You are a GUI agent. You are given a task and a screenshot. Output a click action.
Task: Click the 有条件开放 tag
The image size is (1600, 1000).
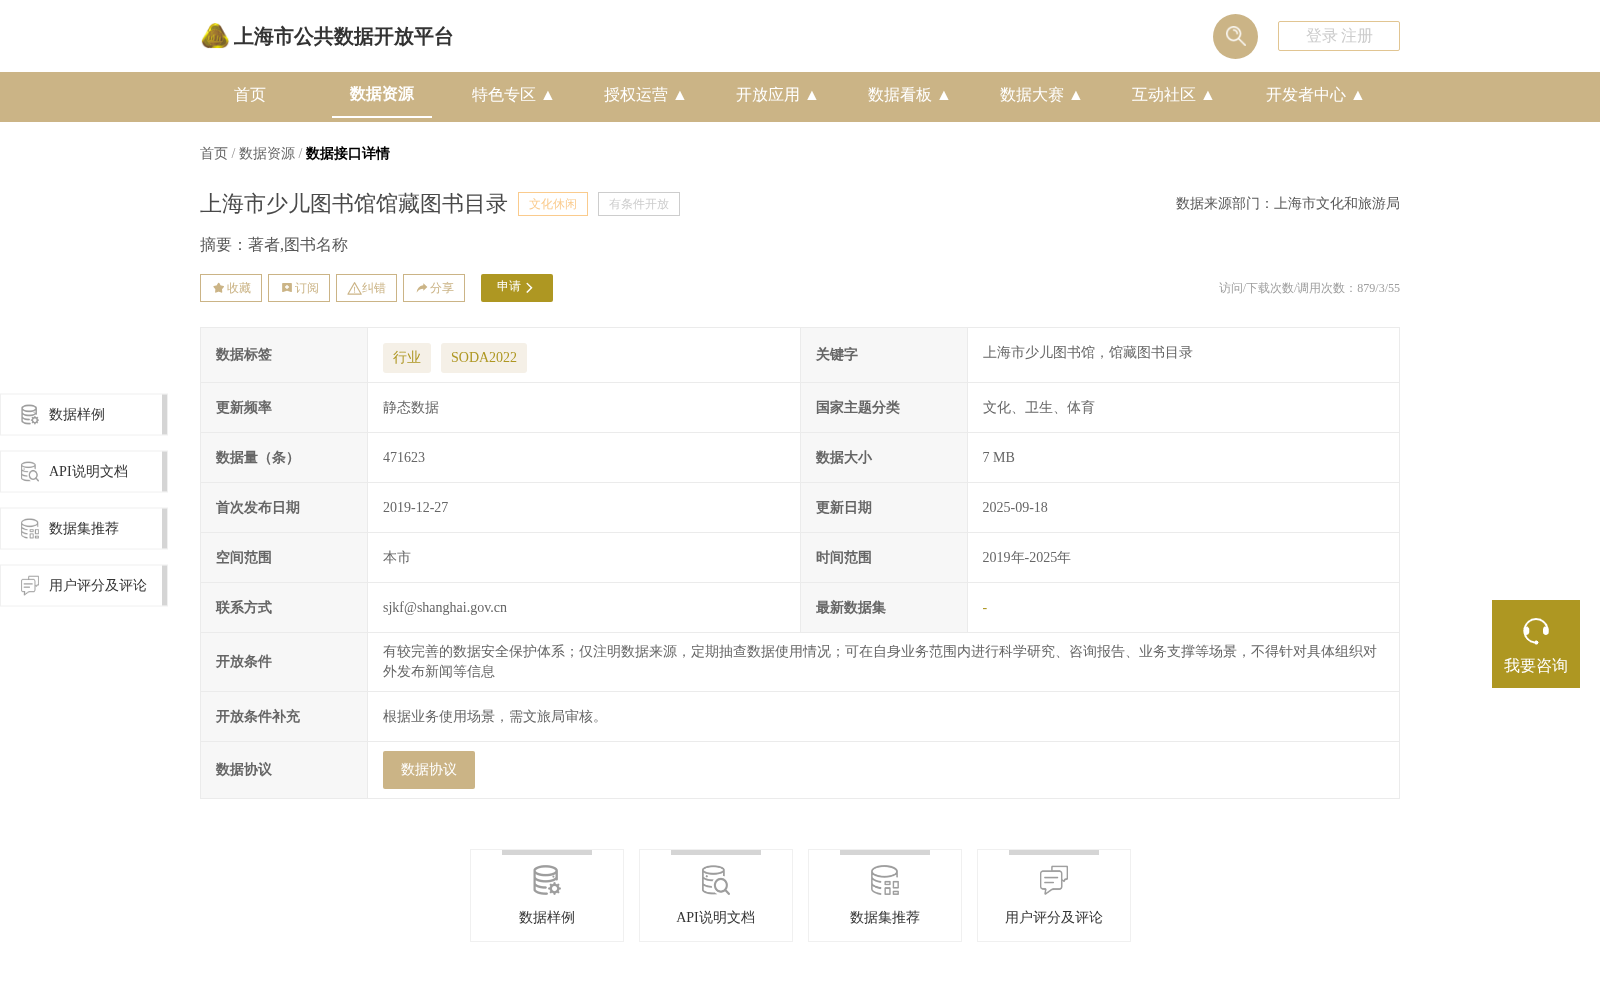click(639, 204)
